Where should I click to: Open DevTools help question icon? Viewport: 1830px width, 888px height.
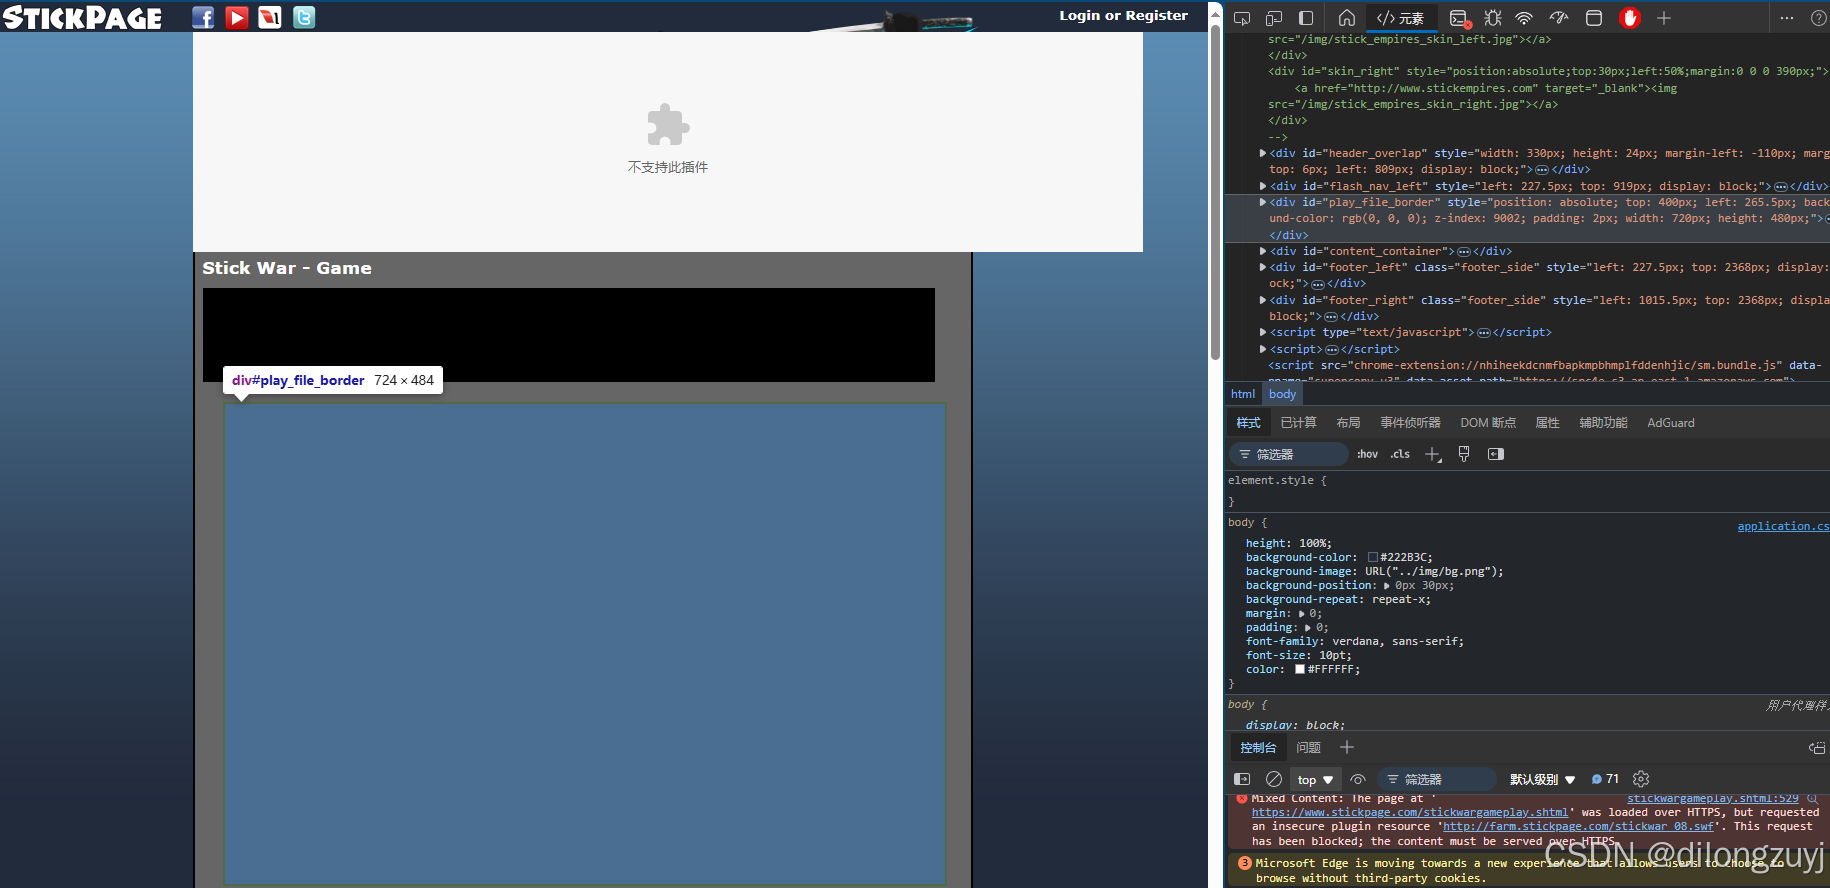(1819, 18)
